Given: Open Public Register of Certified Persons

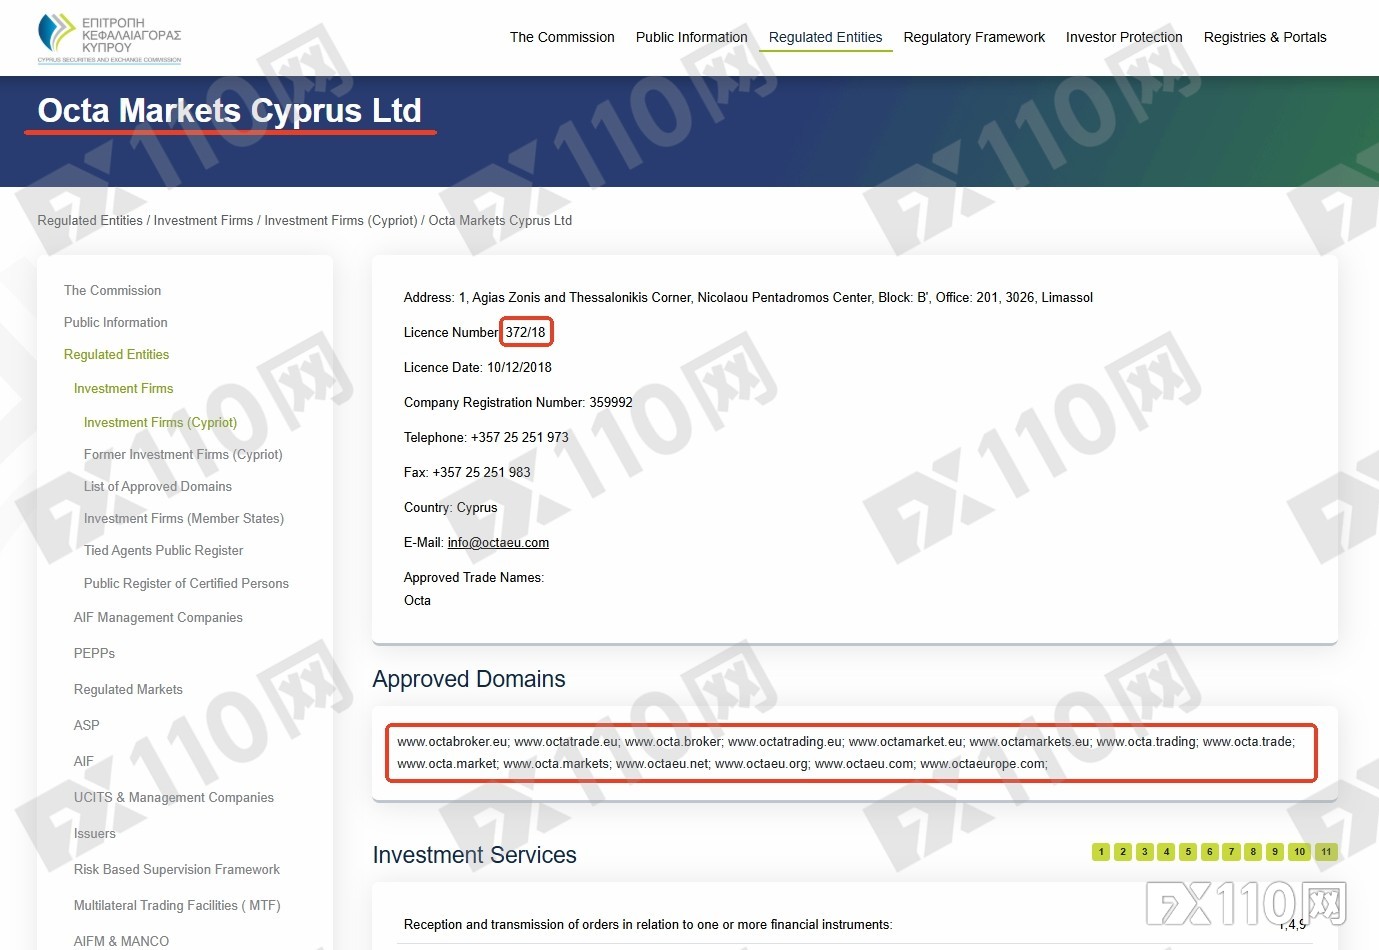Looking at the screenshot, I should [186, 583].
